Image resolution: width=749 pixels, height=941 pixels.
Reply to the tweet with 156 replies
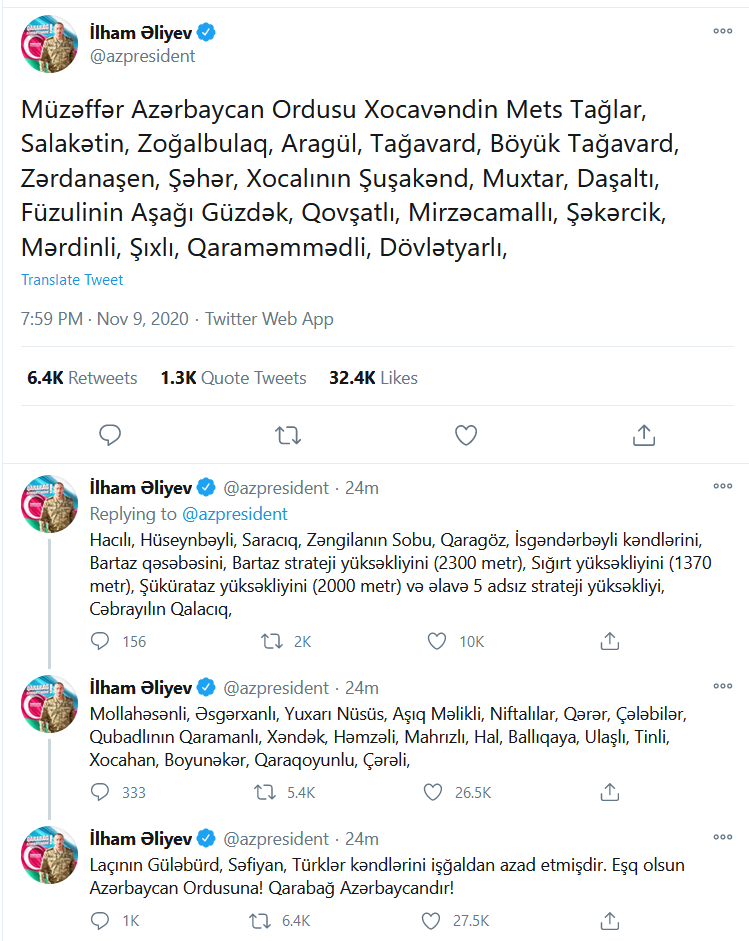coord(100,641)
